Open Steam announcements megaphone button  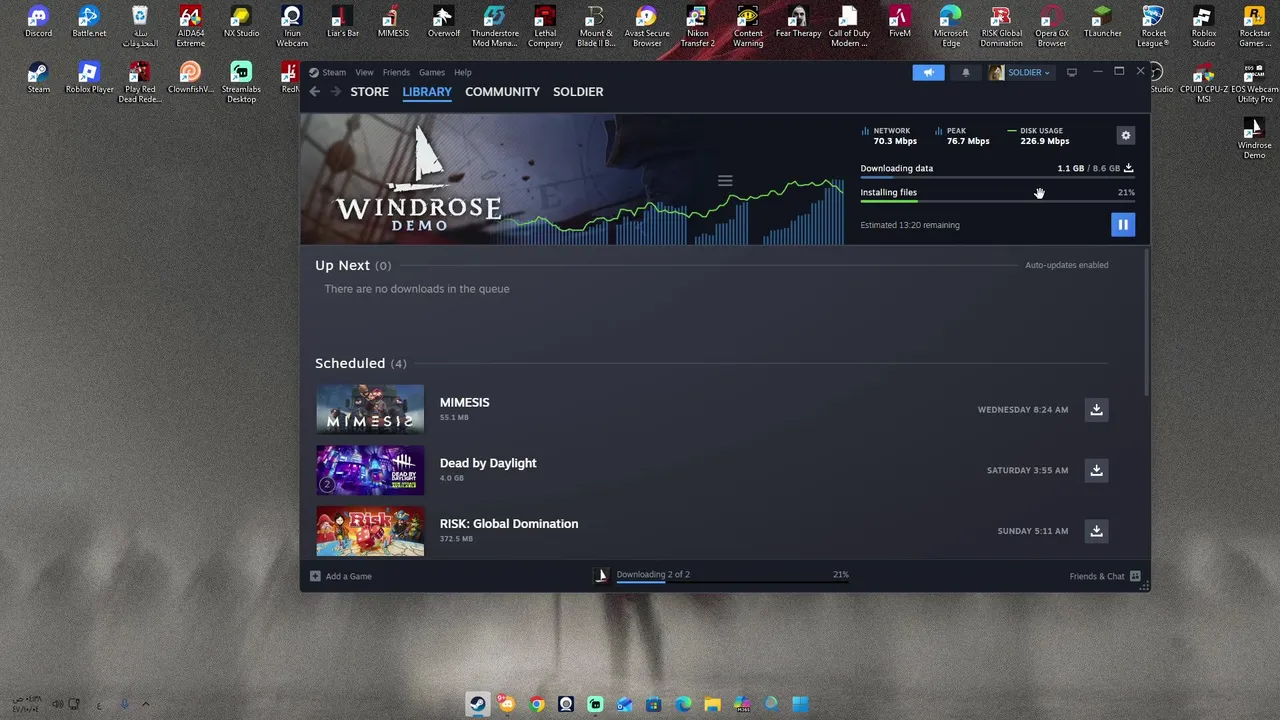928,72
